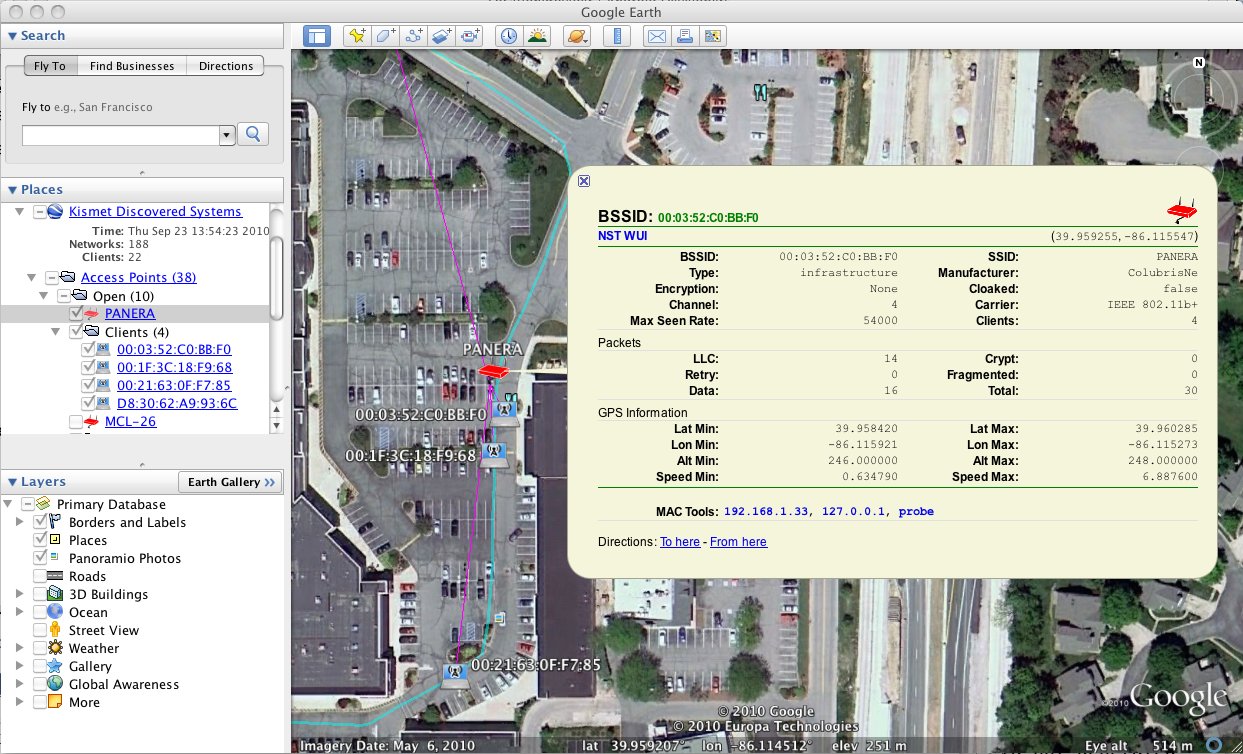Add a path from the toolbar
Screen dimensions: 1243x754
(x=414, y=36)
